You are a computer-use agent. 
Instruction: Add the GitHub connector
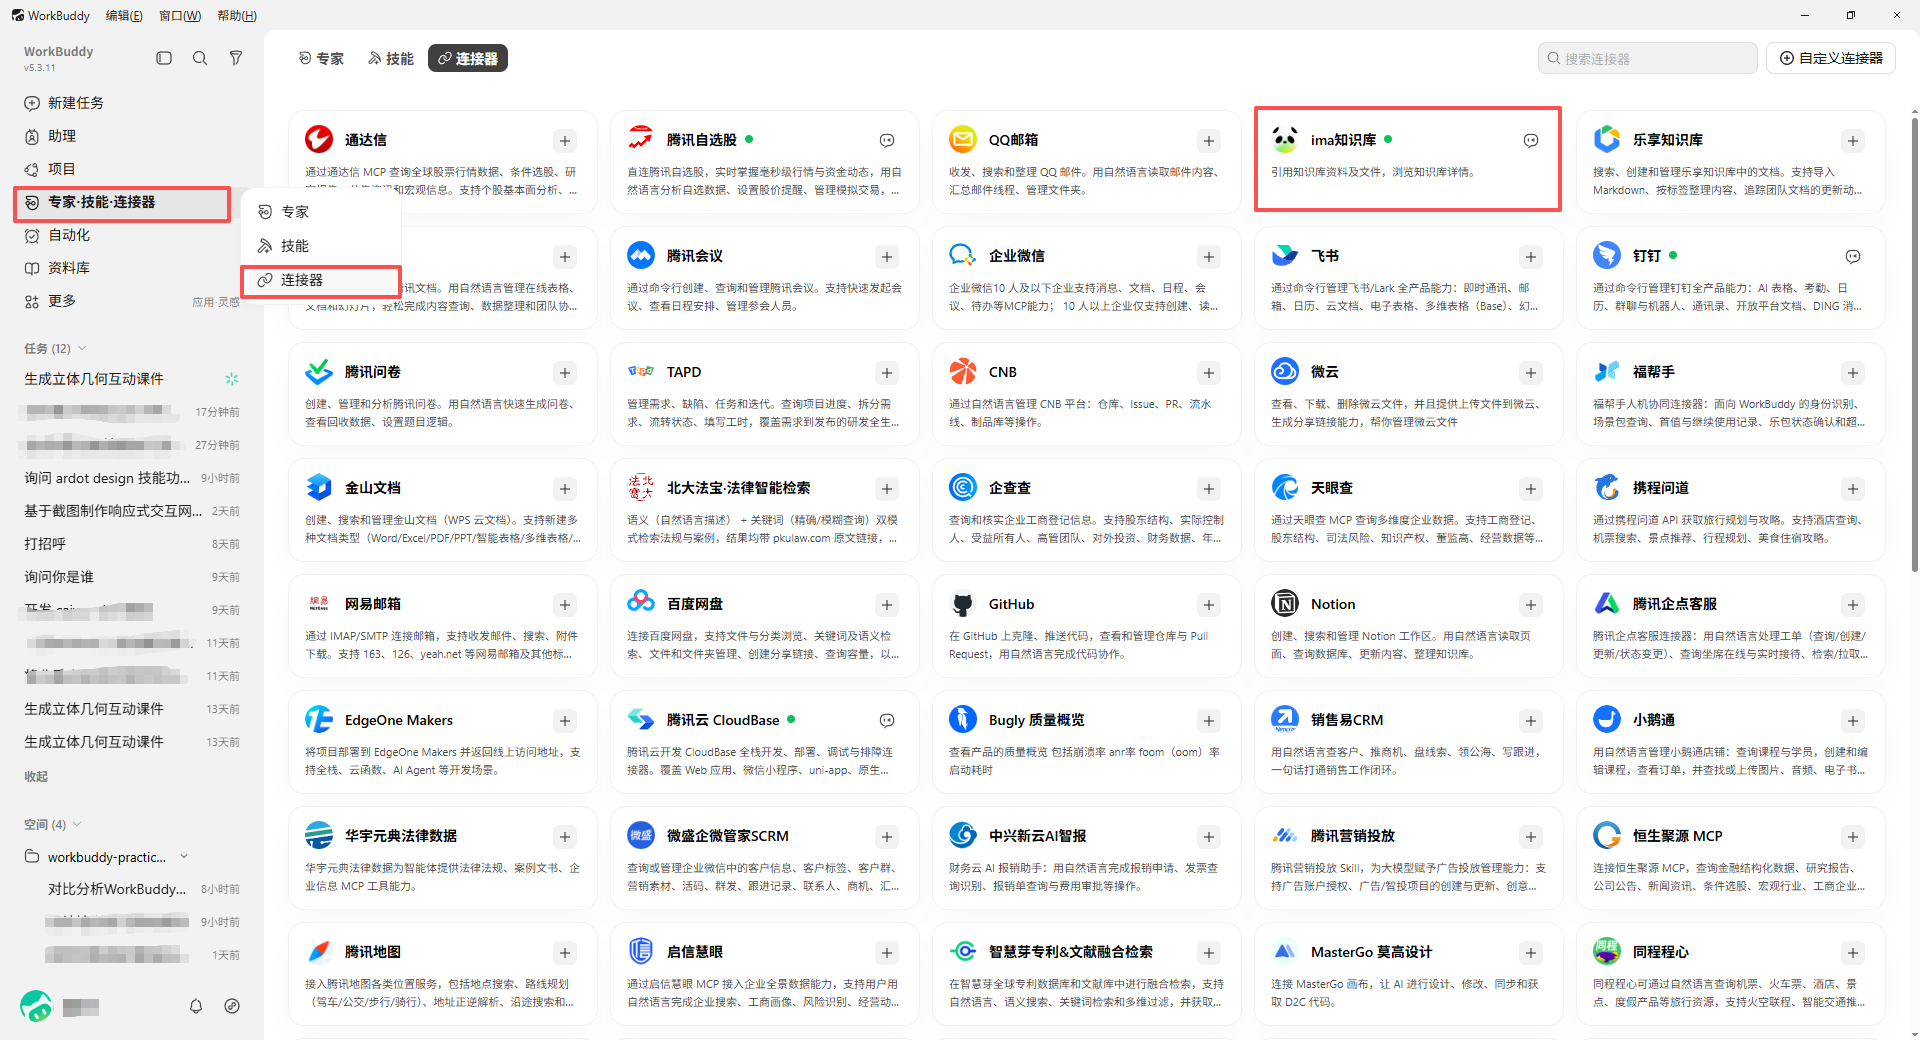click(x=1209, y=605)
